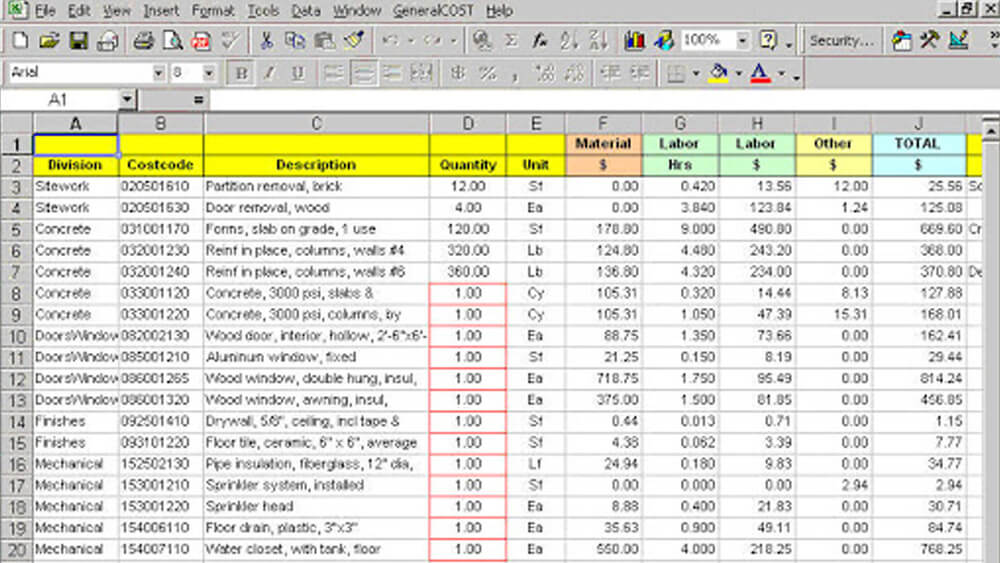The height and width of the screenshot is (563, 1000).
Task: Apply the yellow Fill Color bucket
Action: (719, 73)
